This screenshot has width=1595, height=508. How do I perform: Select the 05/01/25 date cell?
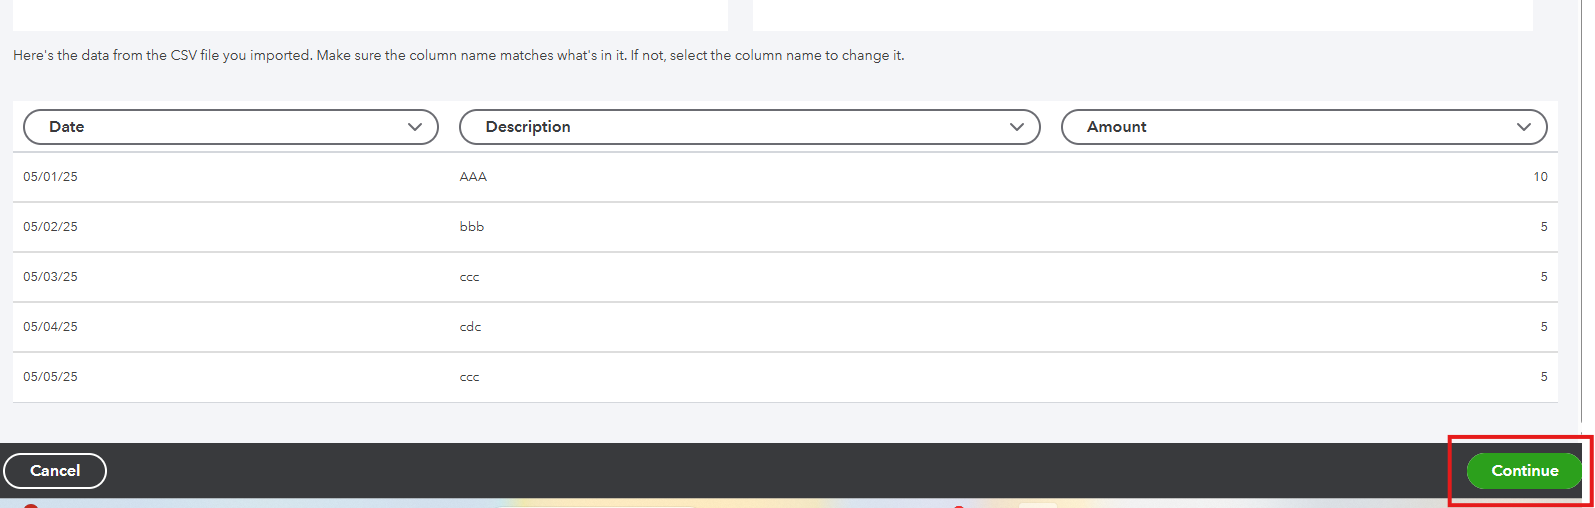[51, 177]
